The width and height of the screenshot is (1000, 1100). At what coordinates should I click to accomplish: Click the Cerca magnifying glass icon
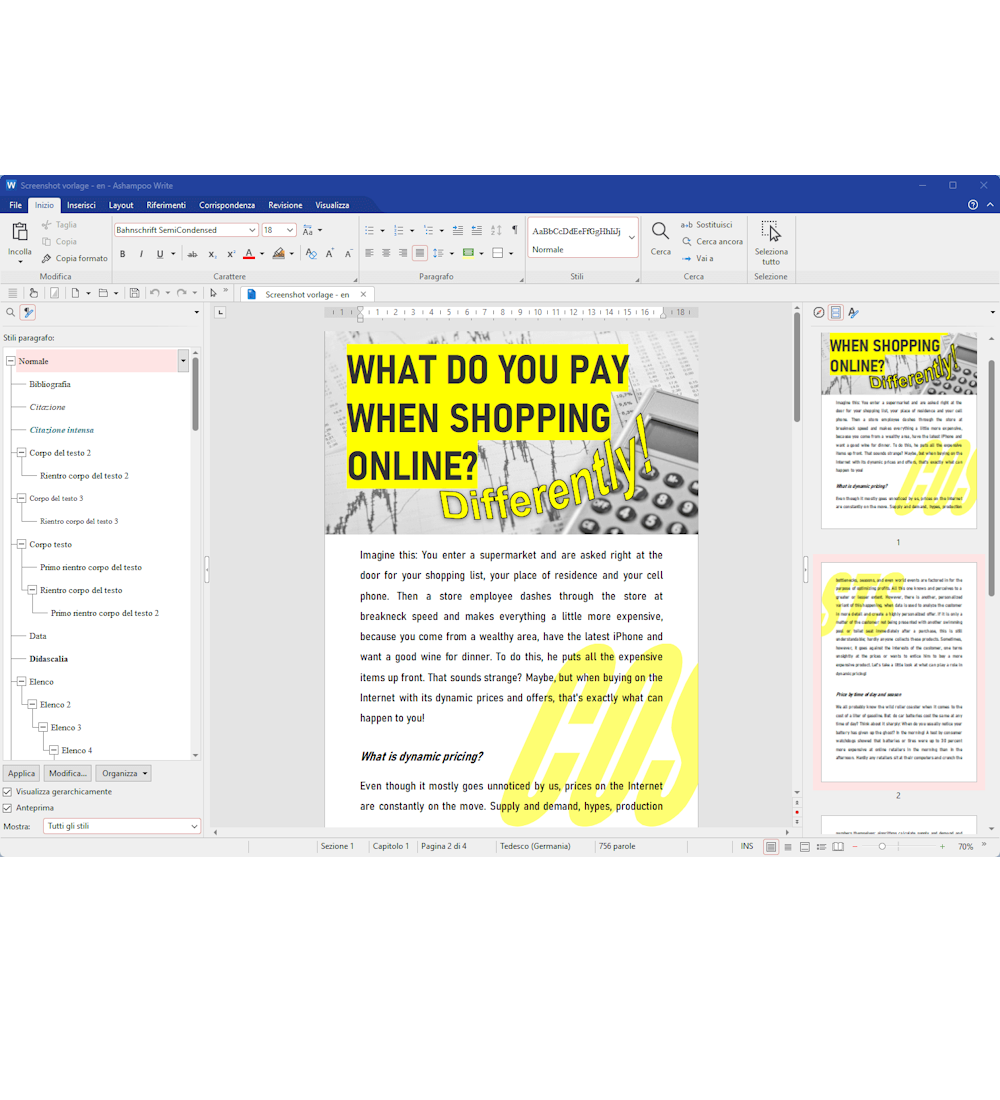click(x=660, y=232)
